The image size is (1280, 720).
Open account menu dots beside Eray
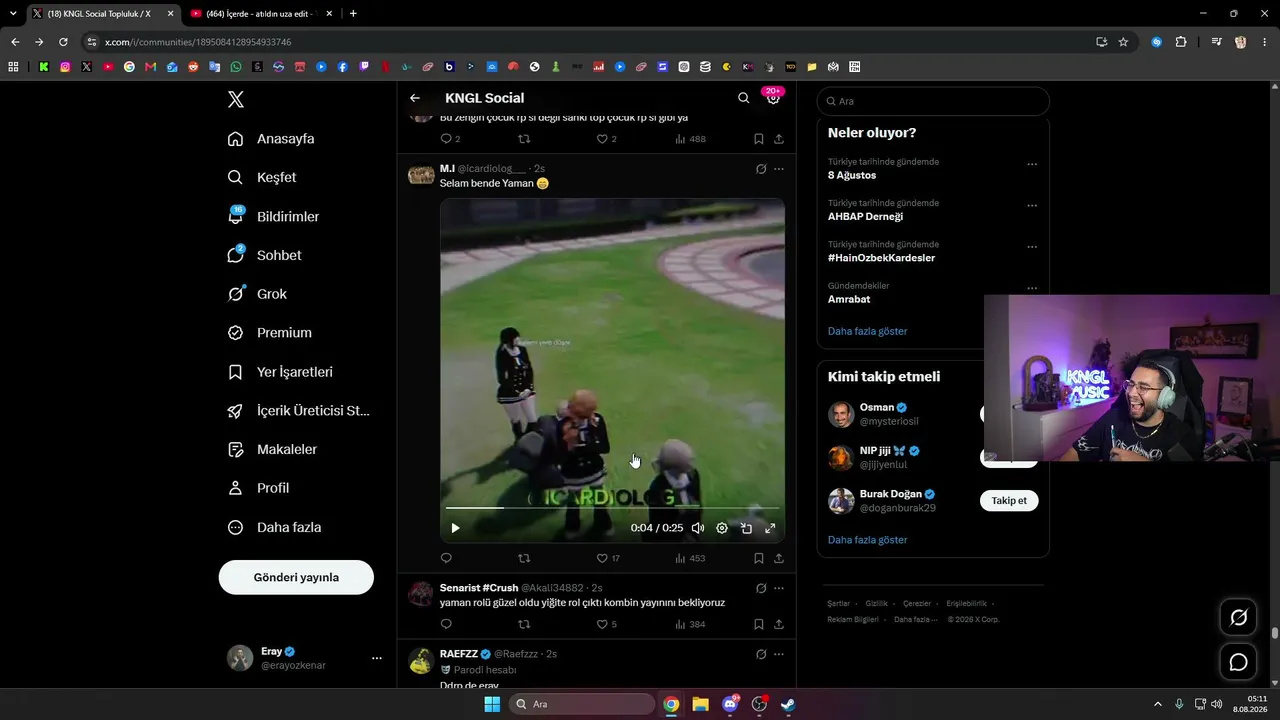(377, 658)
